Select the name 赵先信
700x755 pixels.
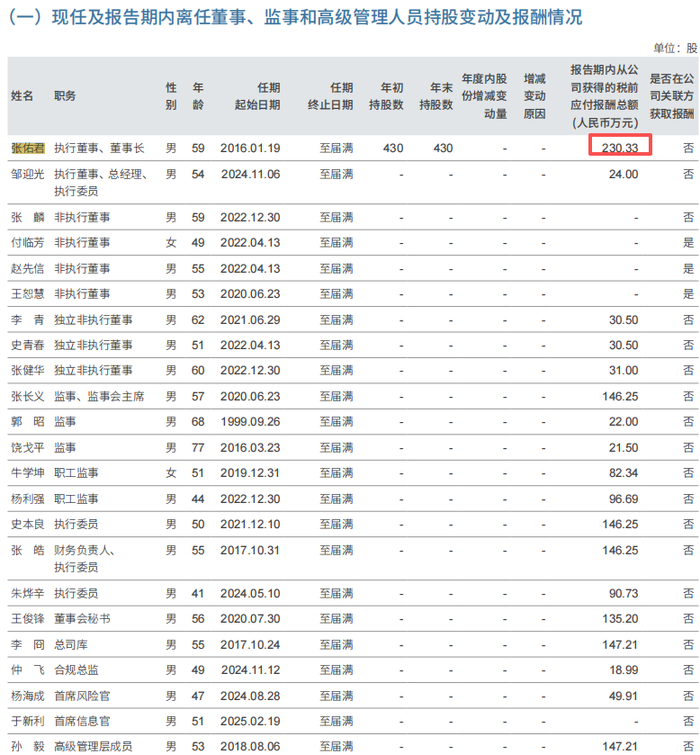[28, 269]
